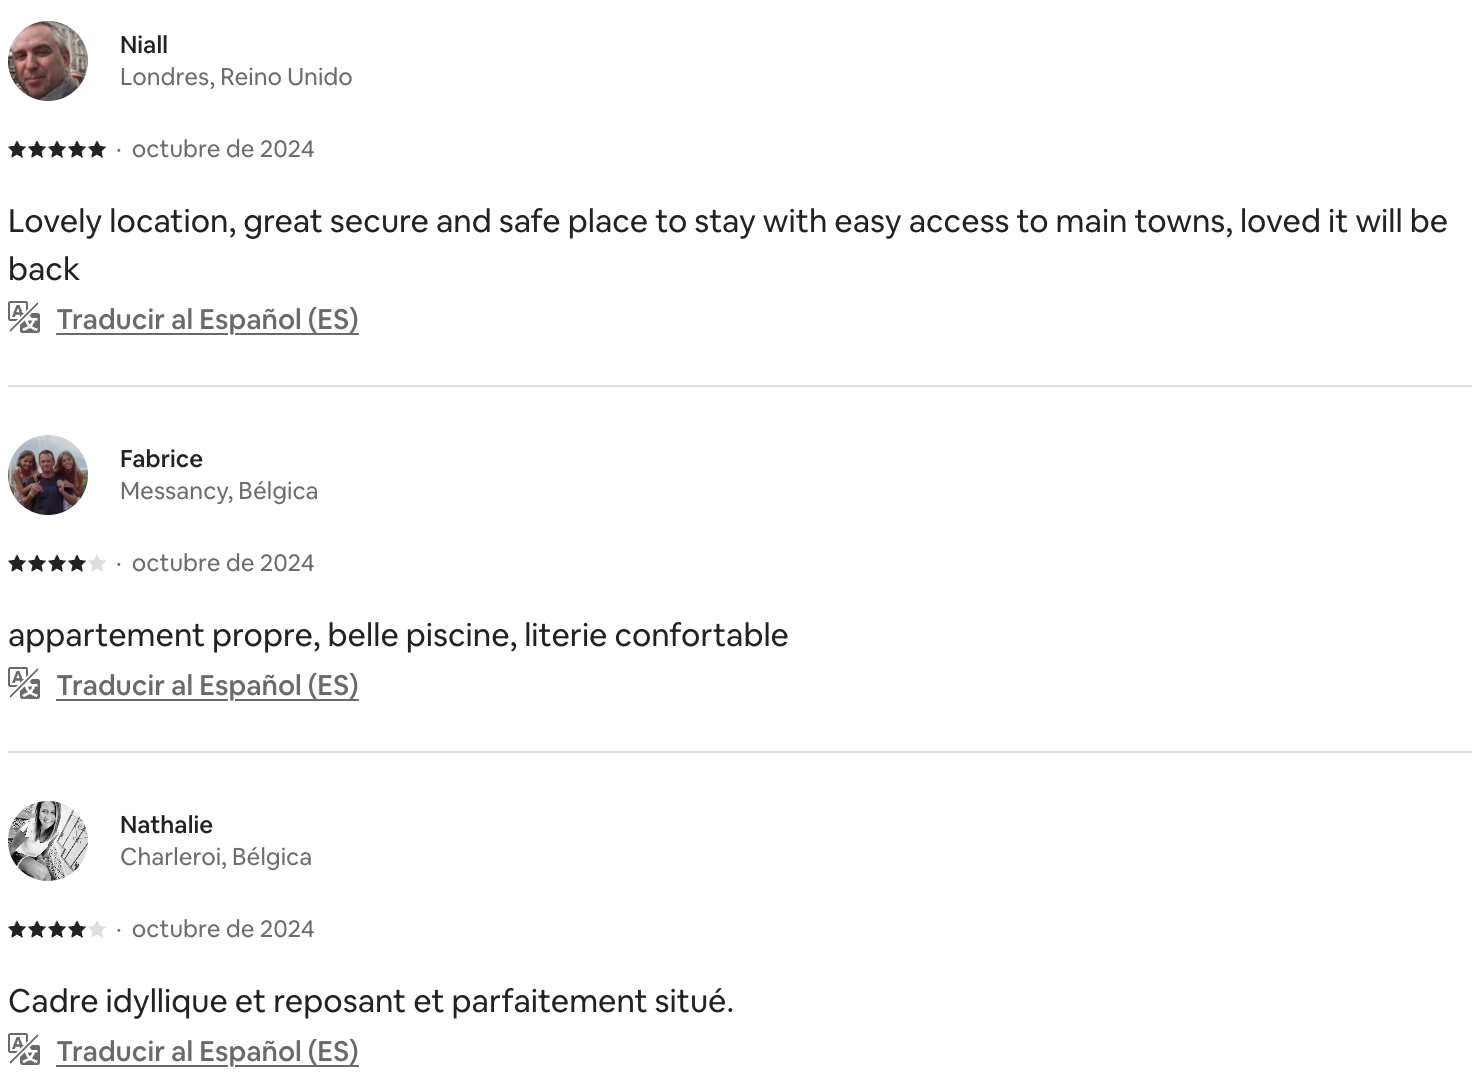
Task: Translate Fabrice's review to Español
Action: (207, 686)
